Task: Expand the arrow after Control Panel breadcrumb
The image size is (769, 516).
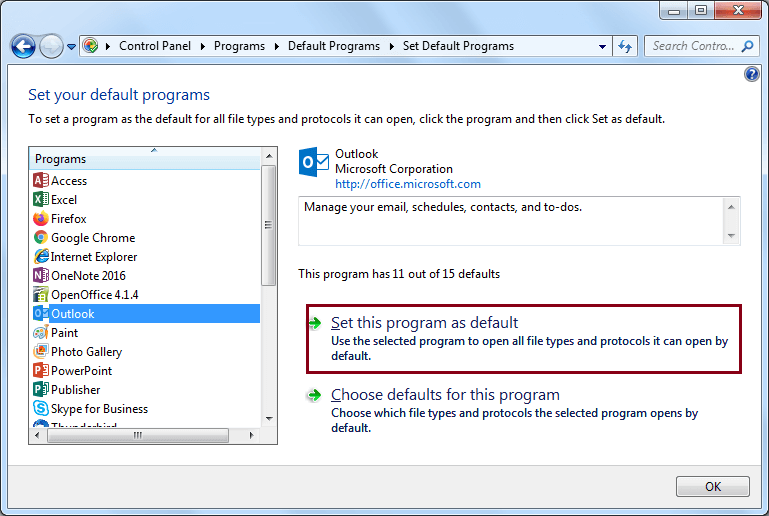Action: [203, 46]
